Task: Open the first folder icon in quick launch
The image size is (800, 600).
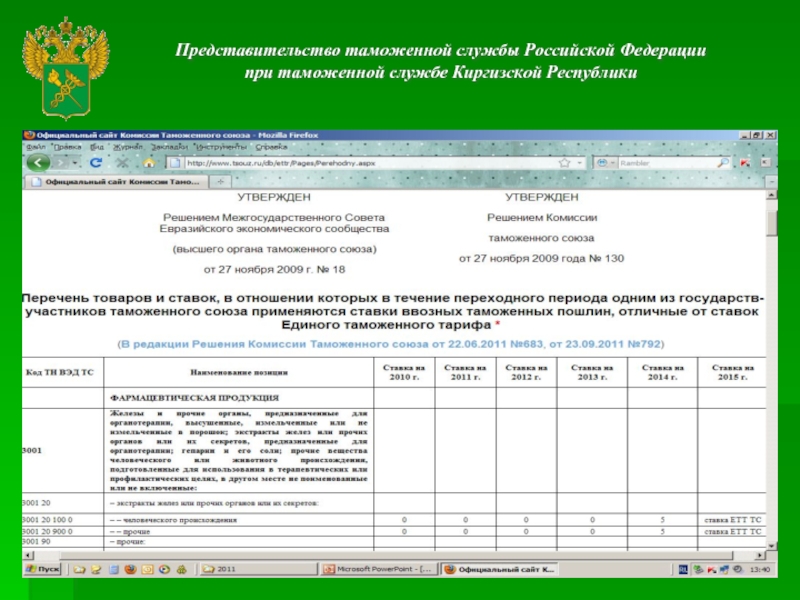Action: (79, 569)
